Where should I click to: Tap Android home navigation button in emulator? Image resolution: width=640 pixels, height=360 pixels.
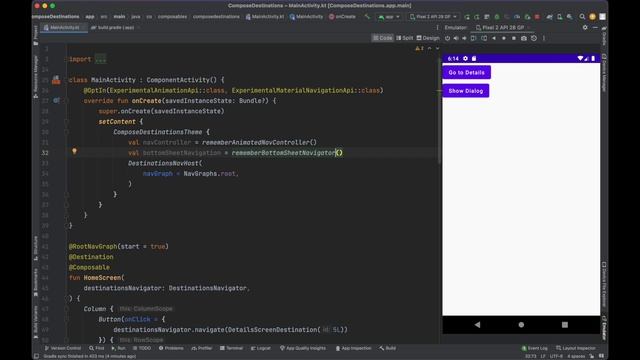(521, 324)
